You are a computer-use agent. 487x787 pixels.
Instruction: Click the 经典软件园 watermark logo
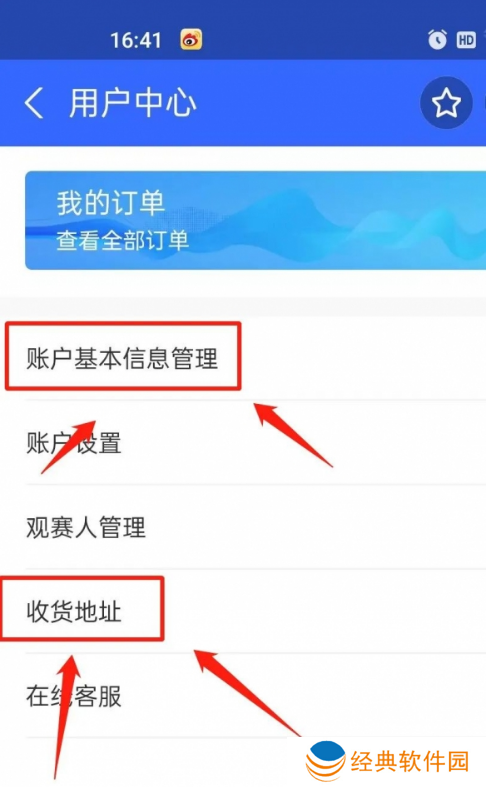coord(325,761)
